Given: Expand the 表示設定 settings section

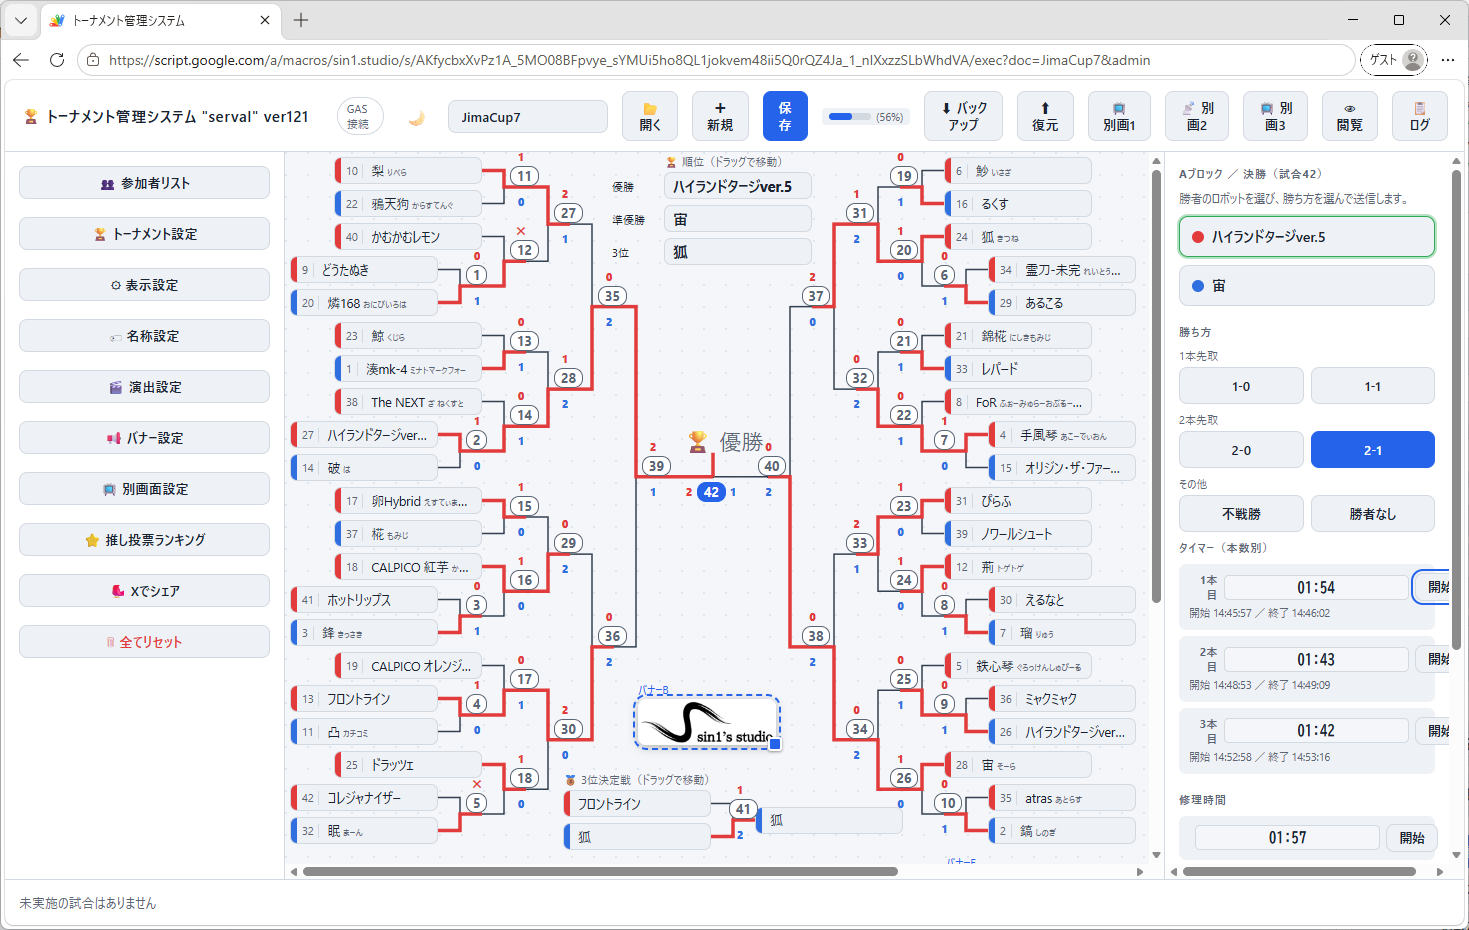Looking at the screenshot, I should 144,285.
